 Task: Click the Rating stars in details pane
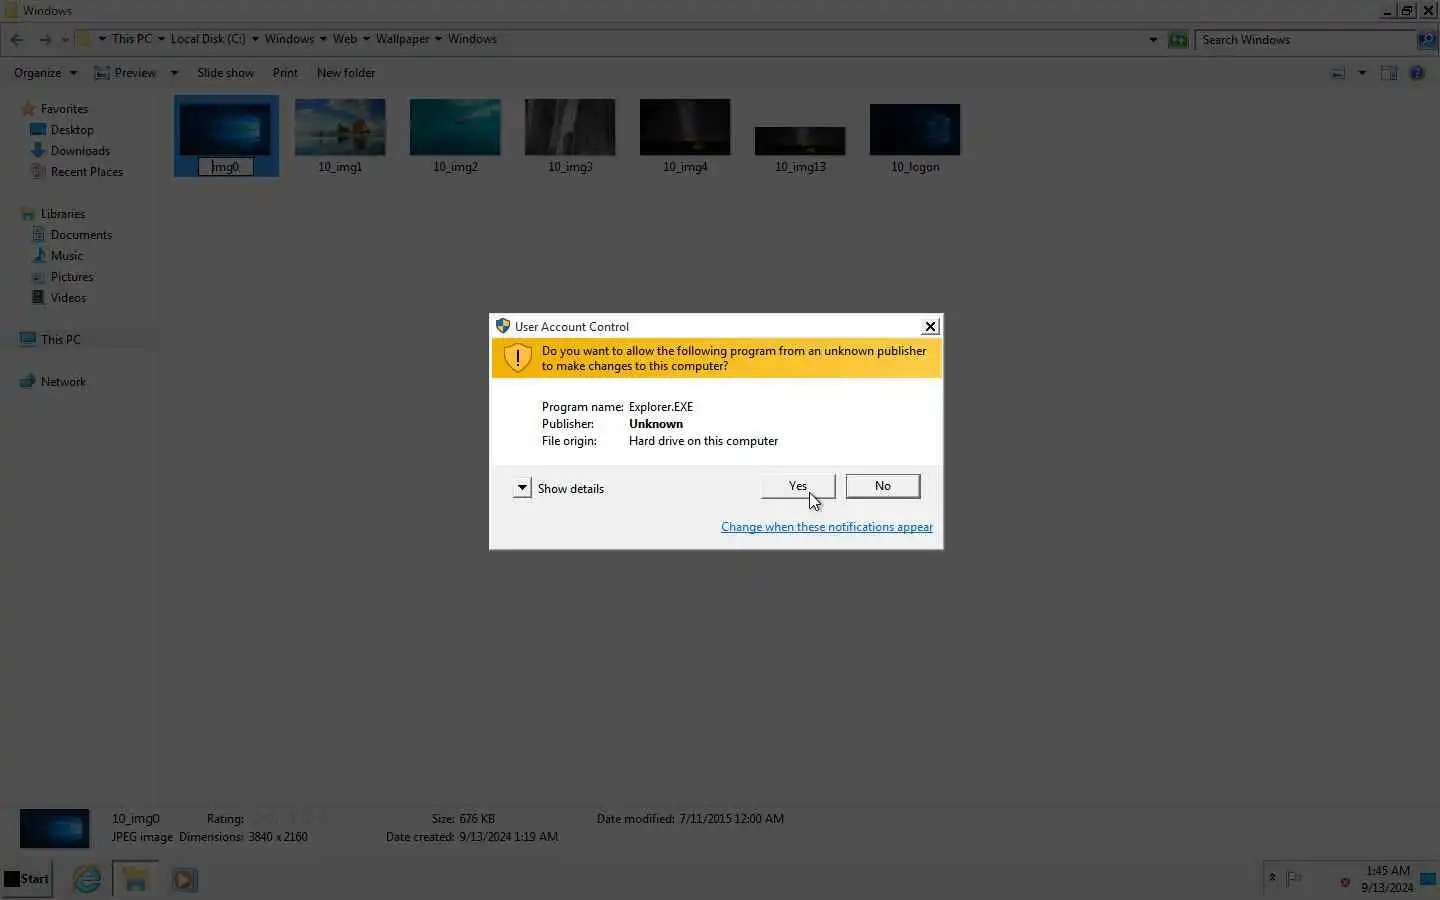click(289, 819)
